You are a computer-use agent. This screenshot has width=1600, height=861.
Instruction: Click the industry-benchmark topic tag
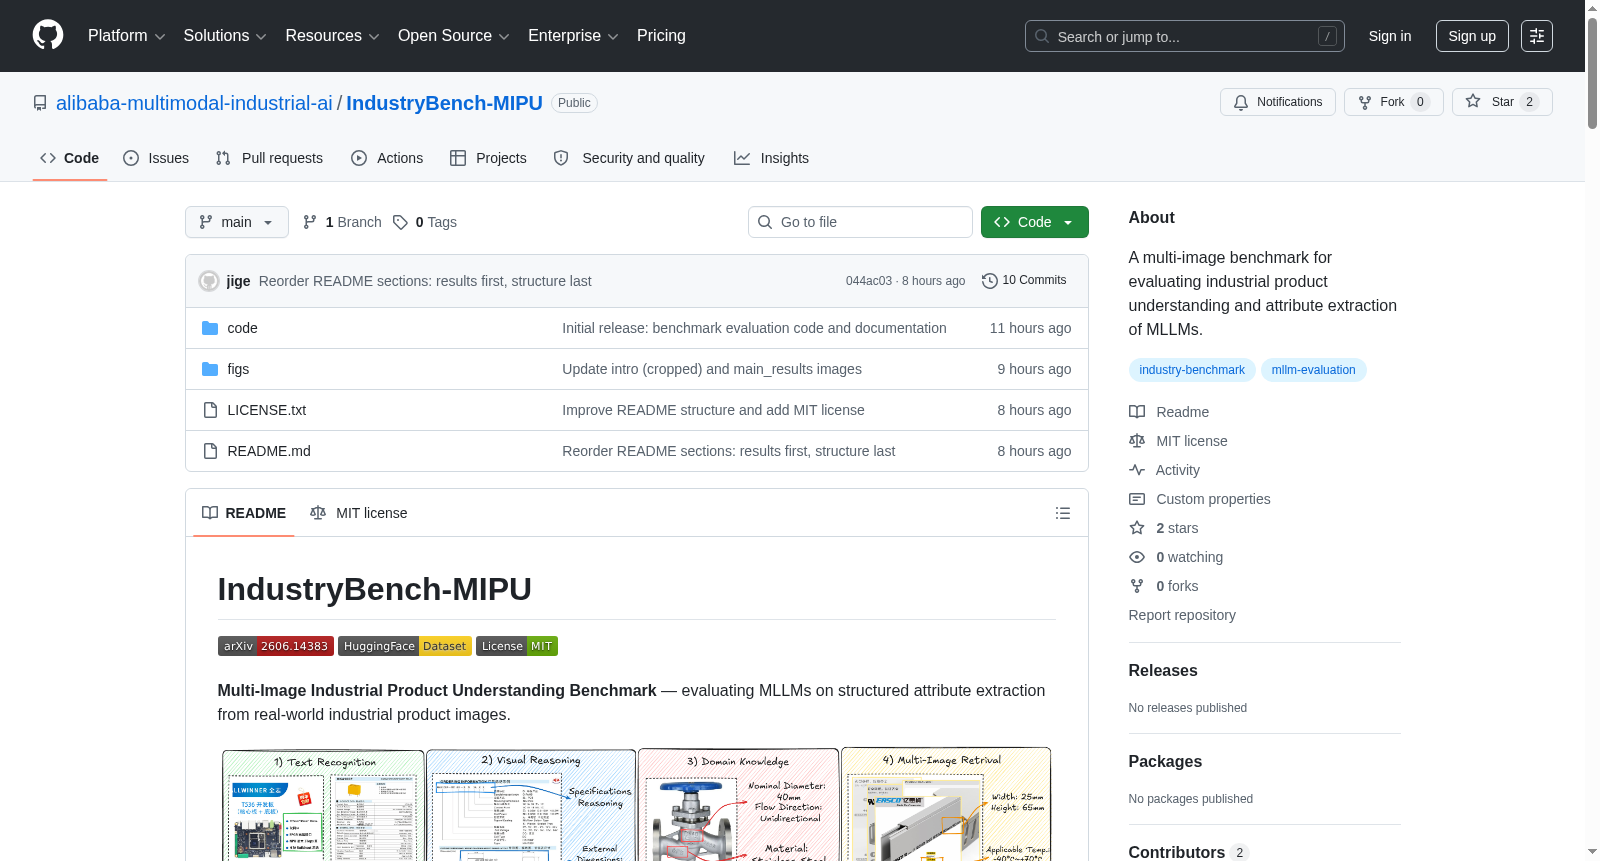click(x=1192, y=370)
